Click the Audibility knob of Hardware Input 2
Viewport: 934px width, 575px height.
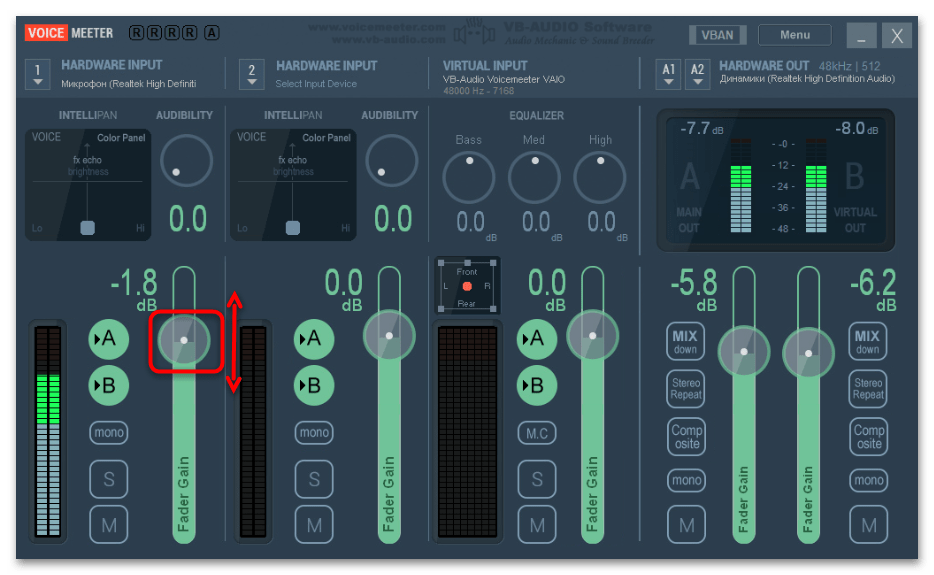[x=391, y=160]
